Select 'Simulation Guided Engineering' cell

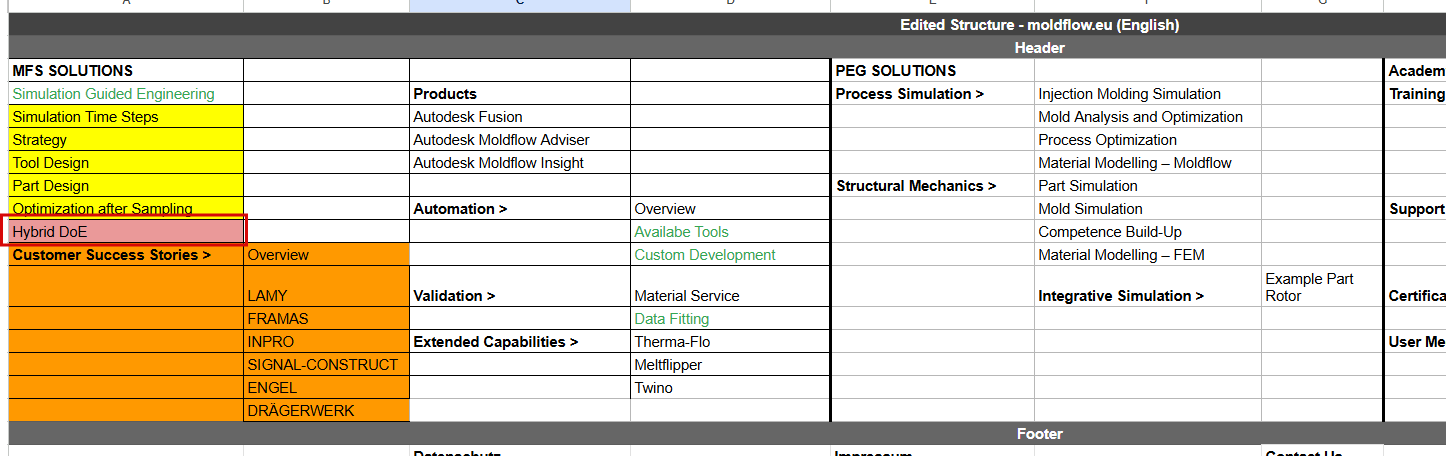point(126,94)
